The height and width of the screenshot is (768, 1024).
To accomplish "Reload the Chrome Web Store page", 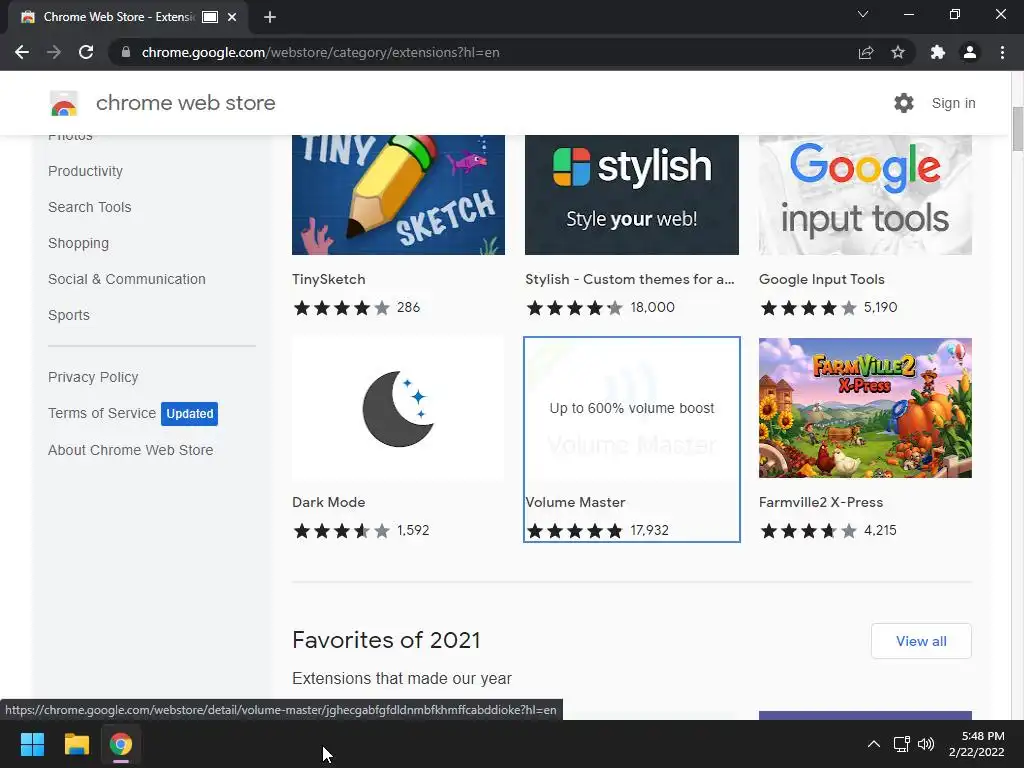I will (86, 52).
